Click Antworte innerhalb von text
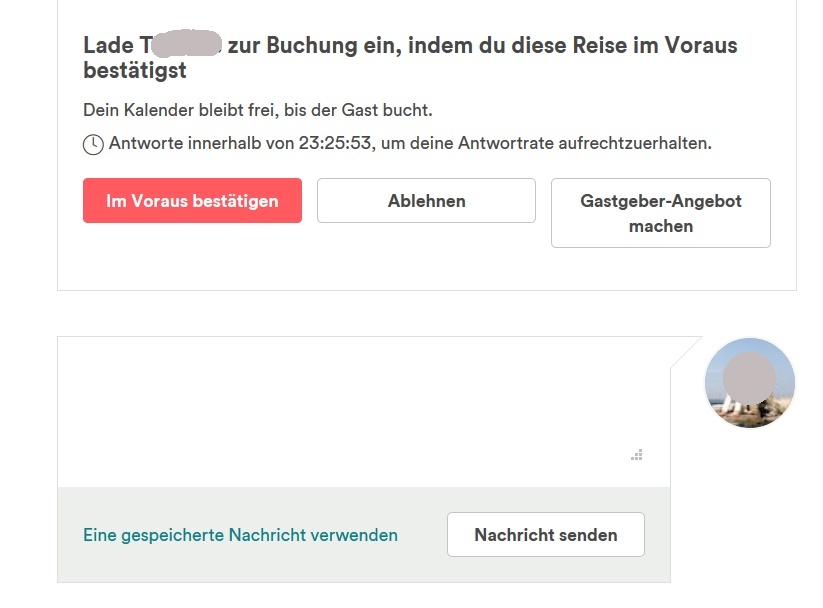The image size is (823, 608). [x=201, y=143]
